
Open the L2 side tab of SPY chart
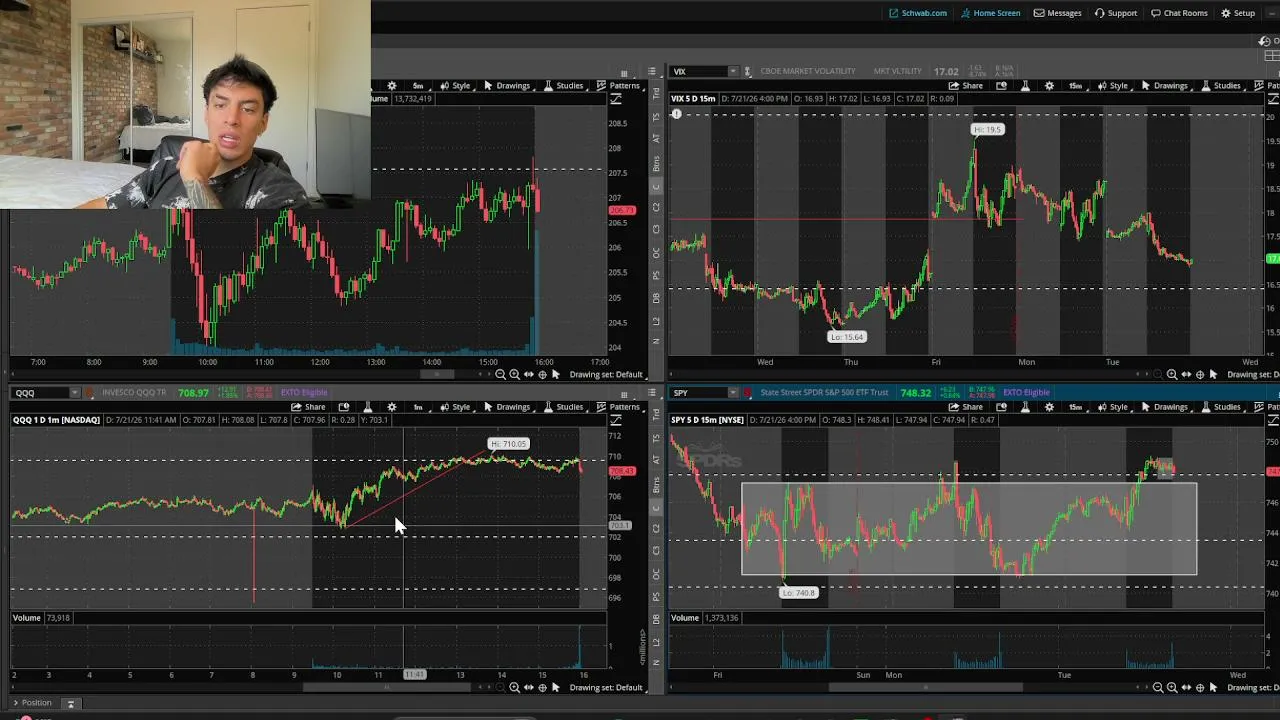tap(657, 641)
